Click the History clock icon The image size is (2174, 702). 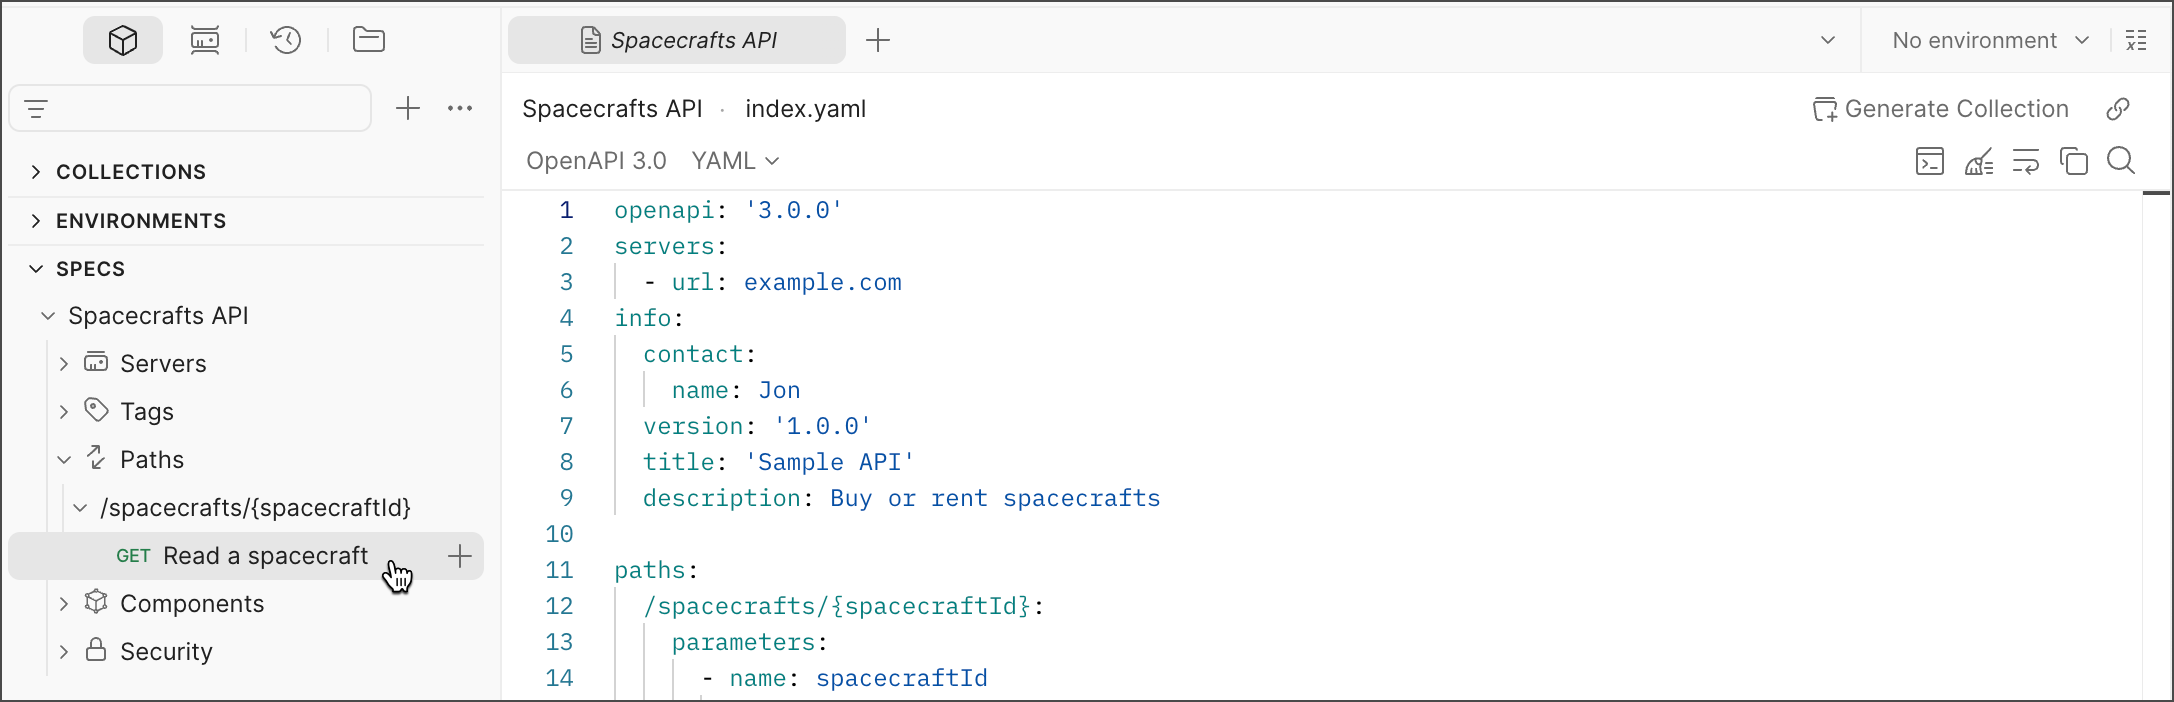click(x=286, y=40)
